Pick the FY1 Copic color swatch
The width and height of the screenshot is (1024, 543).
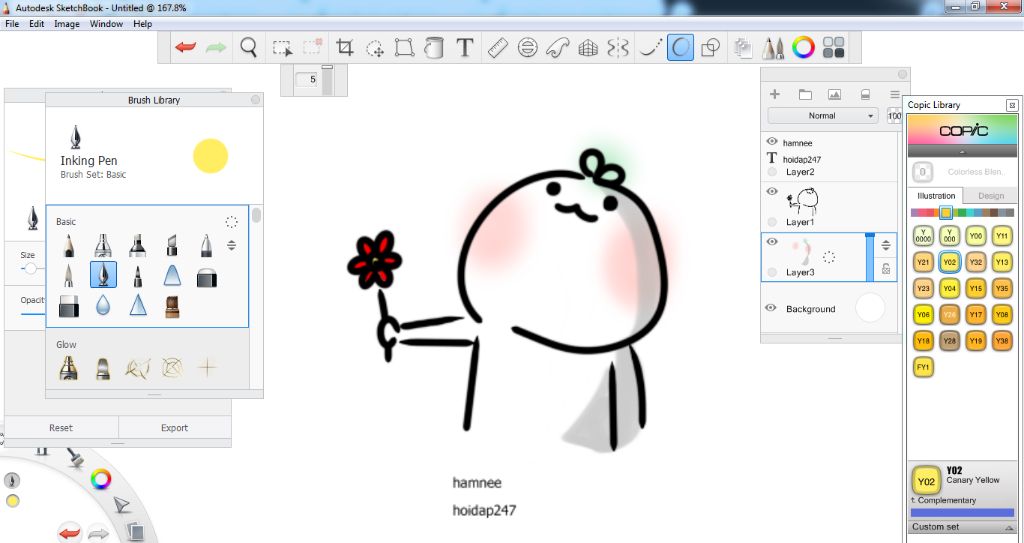click(923, 367)
